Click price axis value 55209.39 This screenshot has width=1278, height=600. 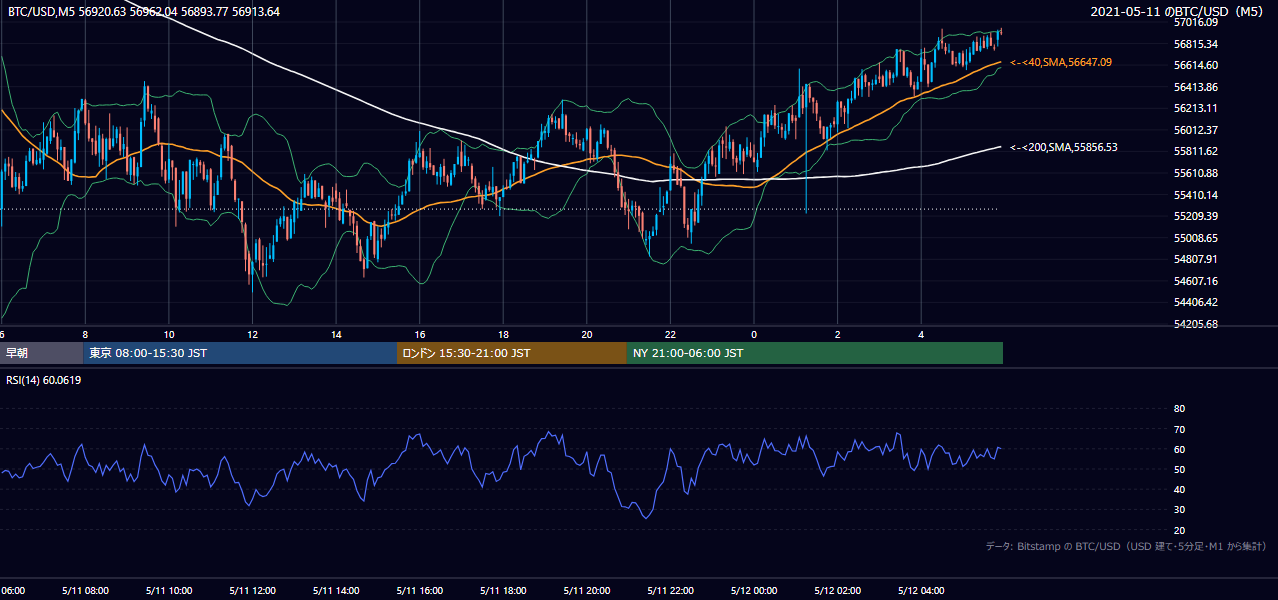click(x=1195, y=216)
